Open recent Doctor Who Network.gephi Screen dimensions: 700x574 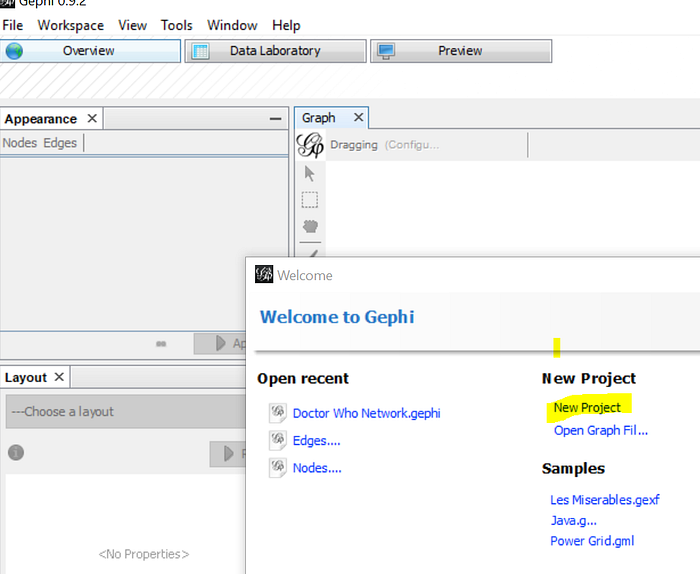click(367, 413)
